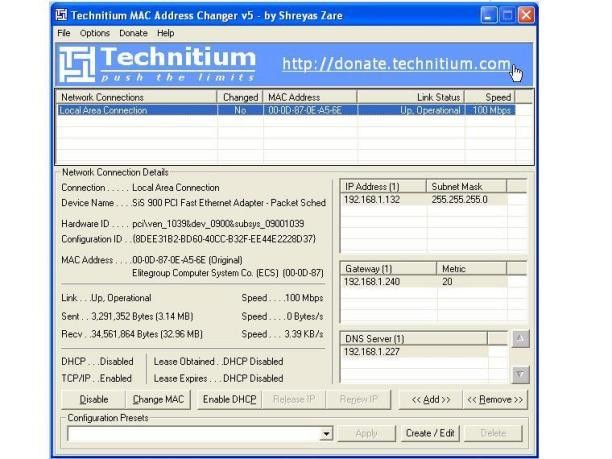Click the MAC Address column header
The image size is (612, 459).
click(x=310, y=97)
